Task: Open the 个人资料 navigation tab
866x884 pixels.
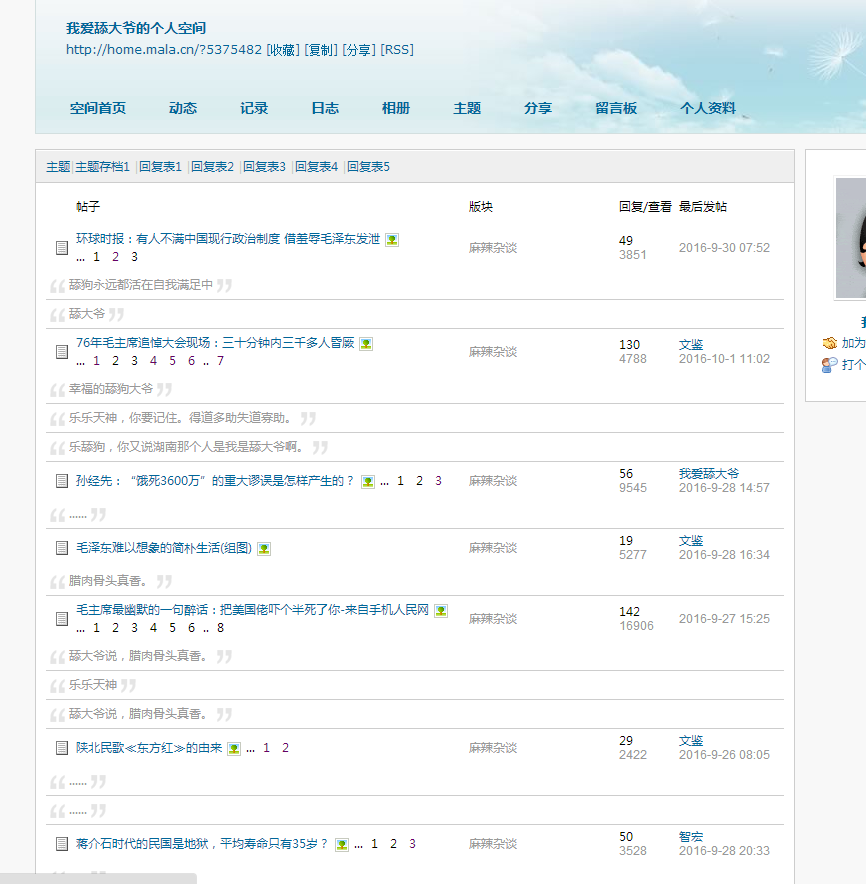Action: click(708, 108)
